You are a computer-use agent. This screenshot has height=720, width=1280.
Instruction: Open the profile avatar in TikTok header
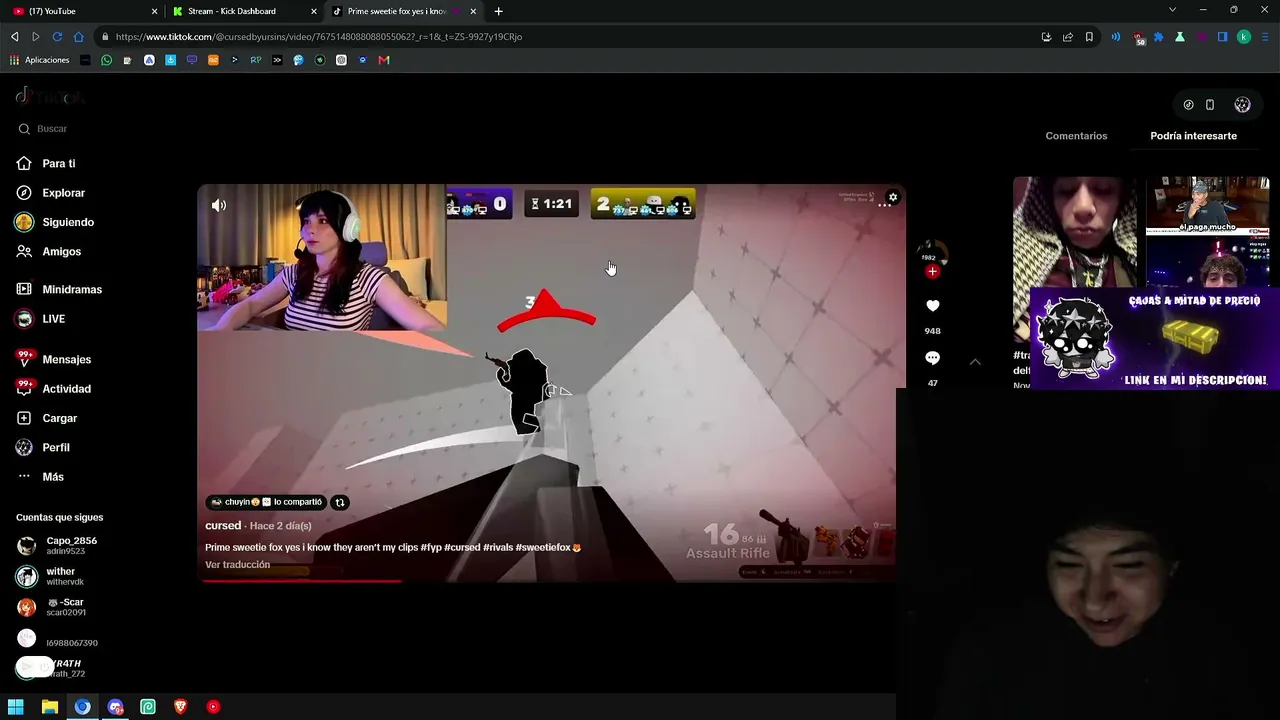point(1242,105)
